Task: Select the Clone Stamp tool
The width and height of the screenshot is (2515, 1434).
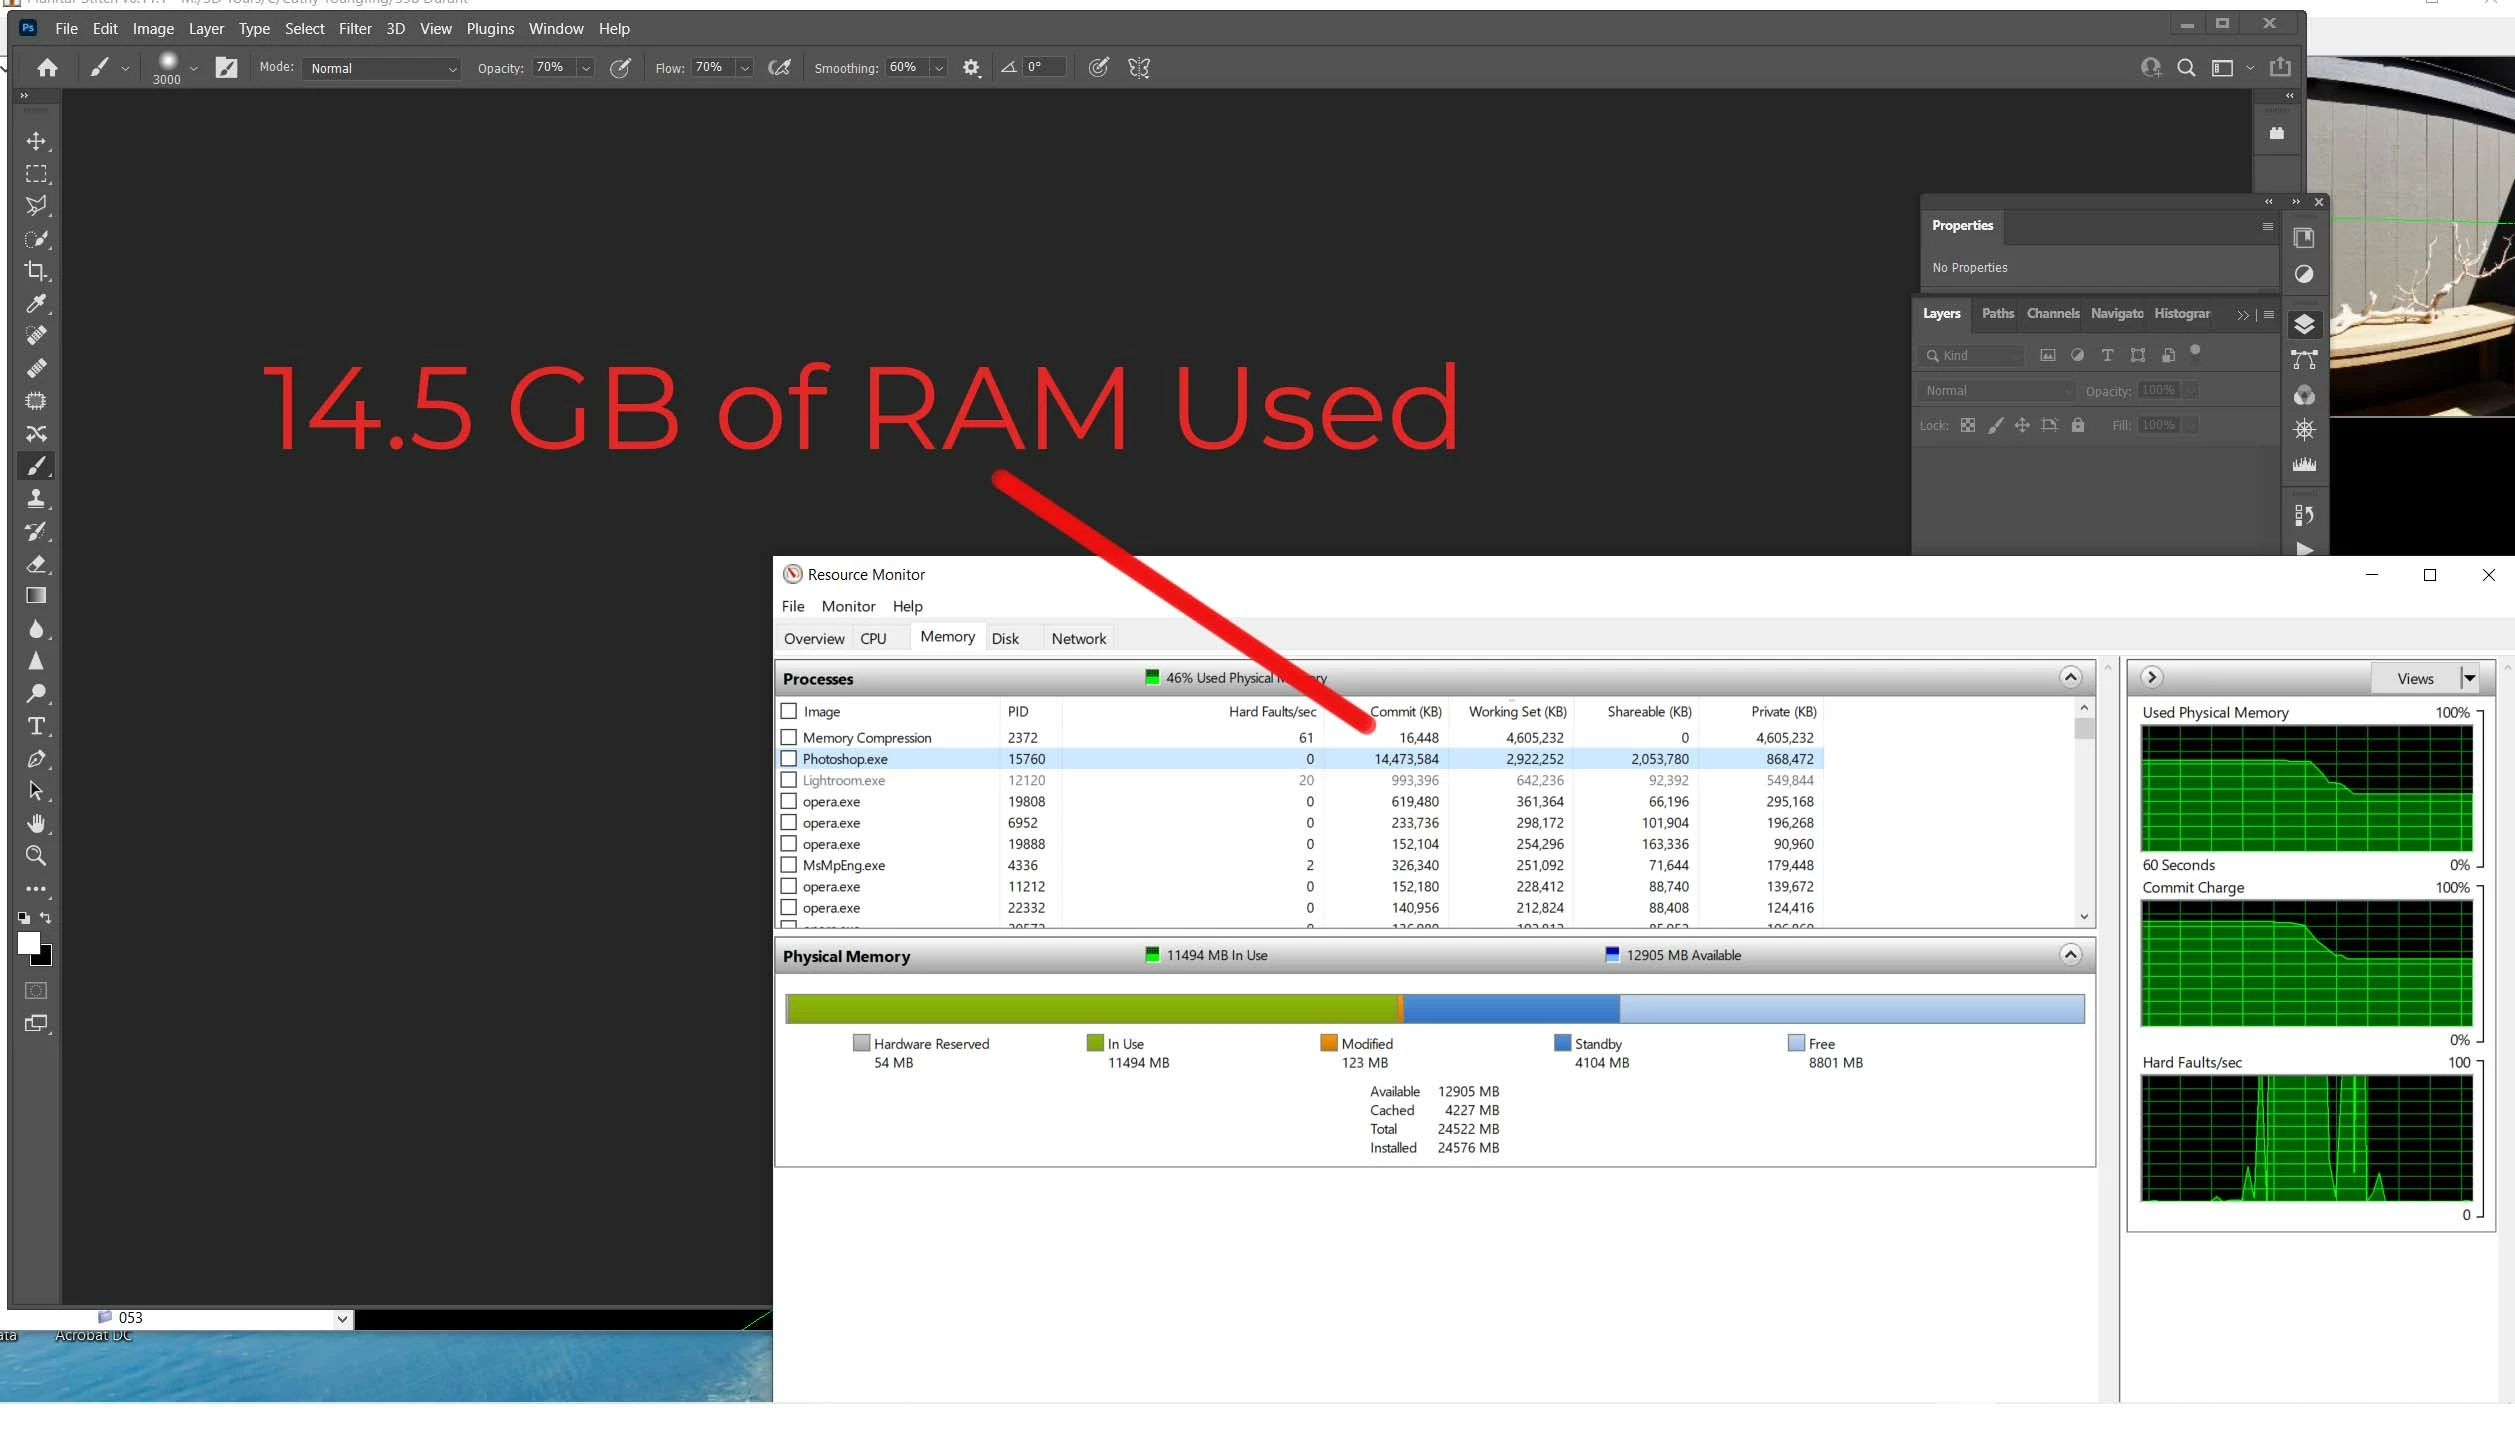Action: click(36, 498)
